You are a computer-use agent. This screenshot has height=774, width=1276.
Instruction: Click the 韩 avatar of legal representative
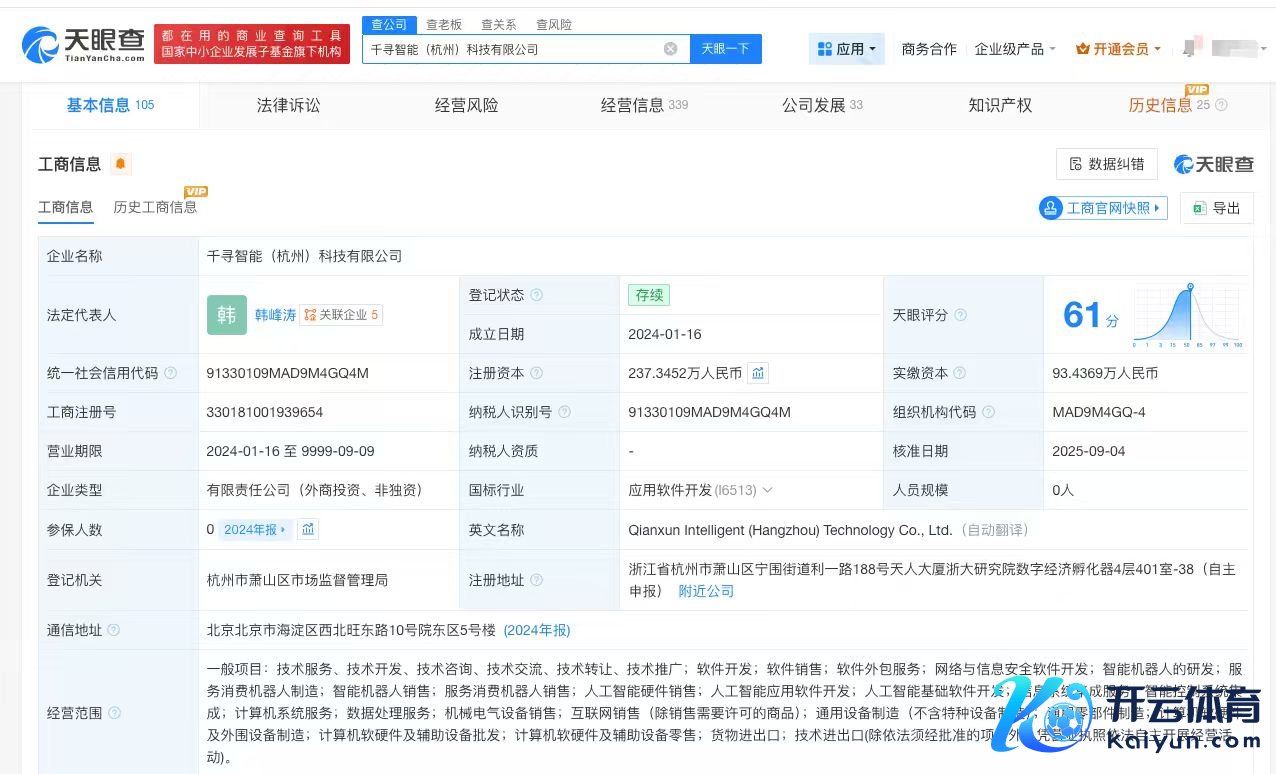[227, 315]
